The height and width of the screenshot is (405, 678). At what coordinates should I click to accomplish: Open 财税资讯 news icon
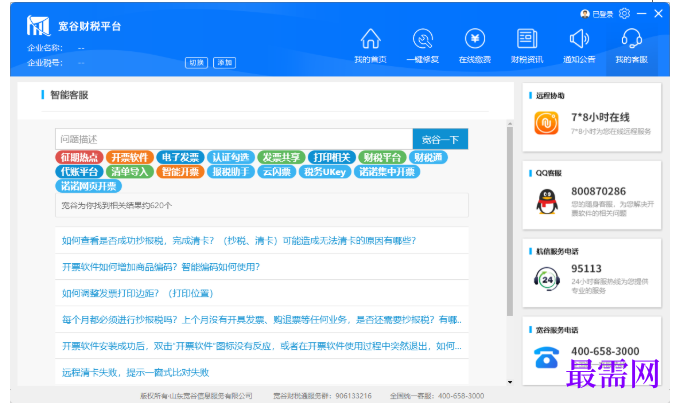tap(527, 38)
